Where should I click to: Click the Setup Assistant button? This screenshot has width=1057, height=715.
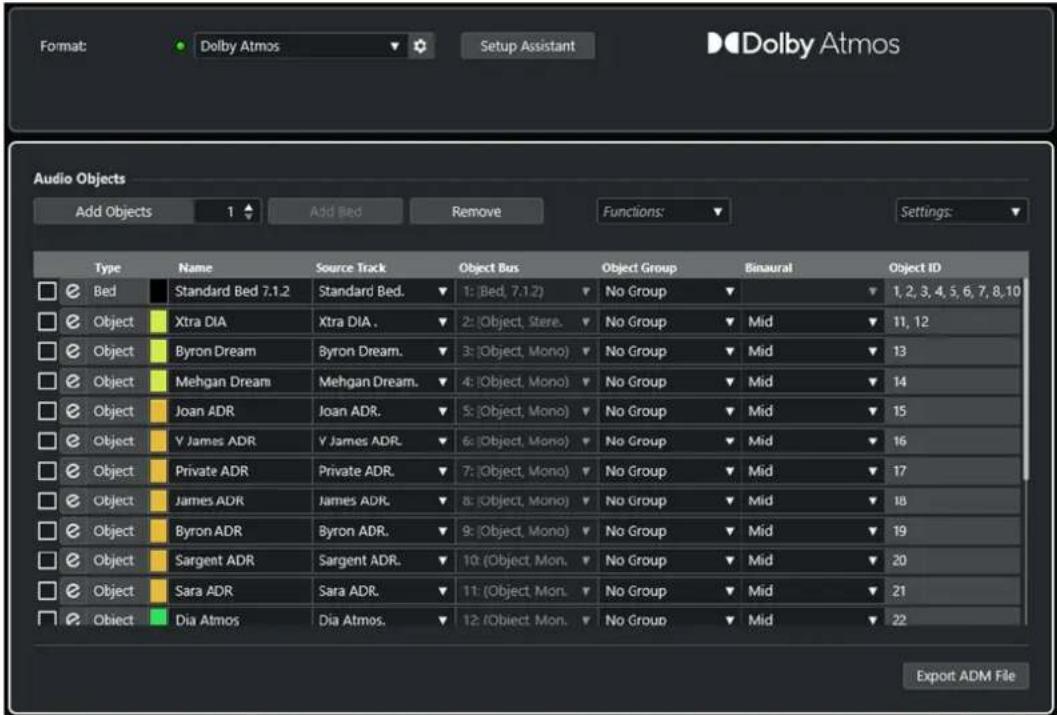click(528, 46)
